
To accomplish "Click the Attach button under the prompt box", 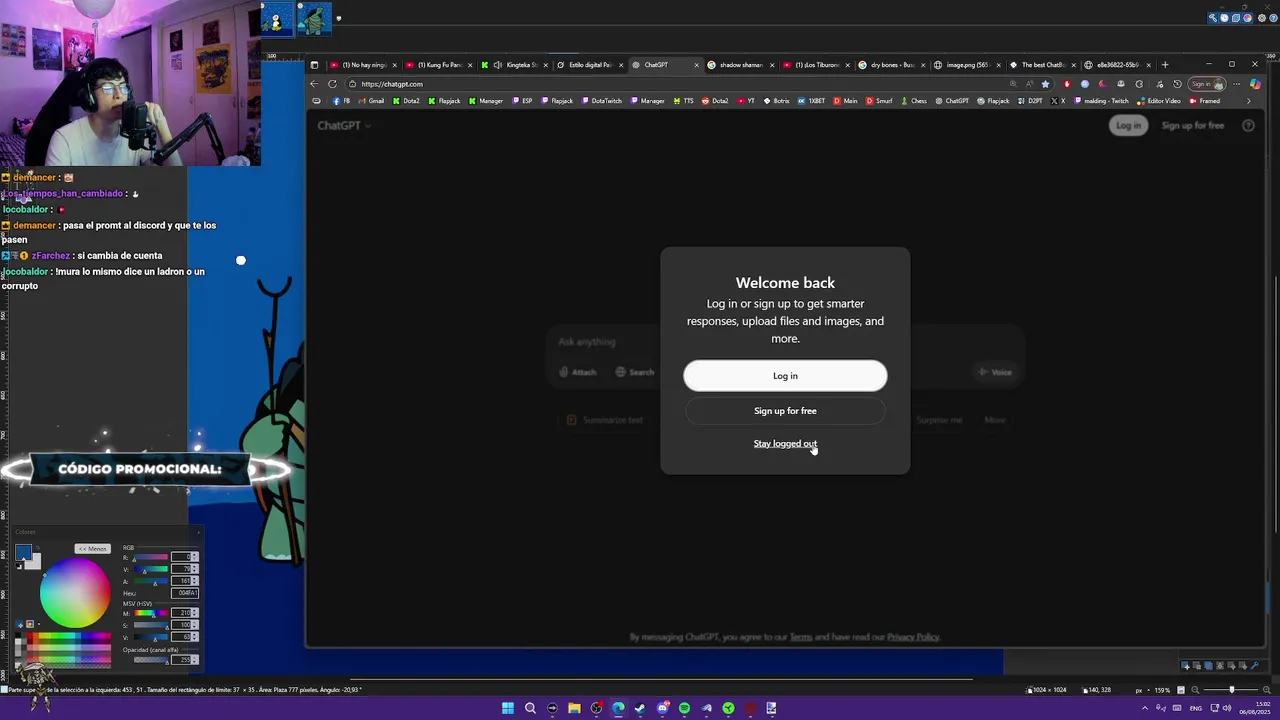I will [578, 372].
